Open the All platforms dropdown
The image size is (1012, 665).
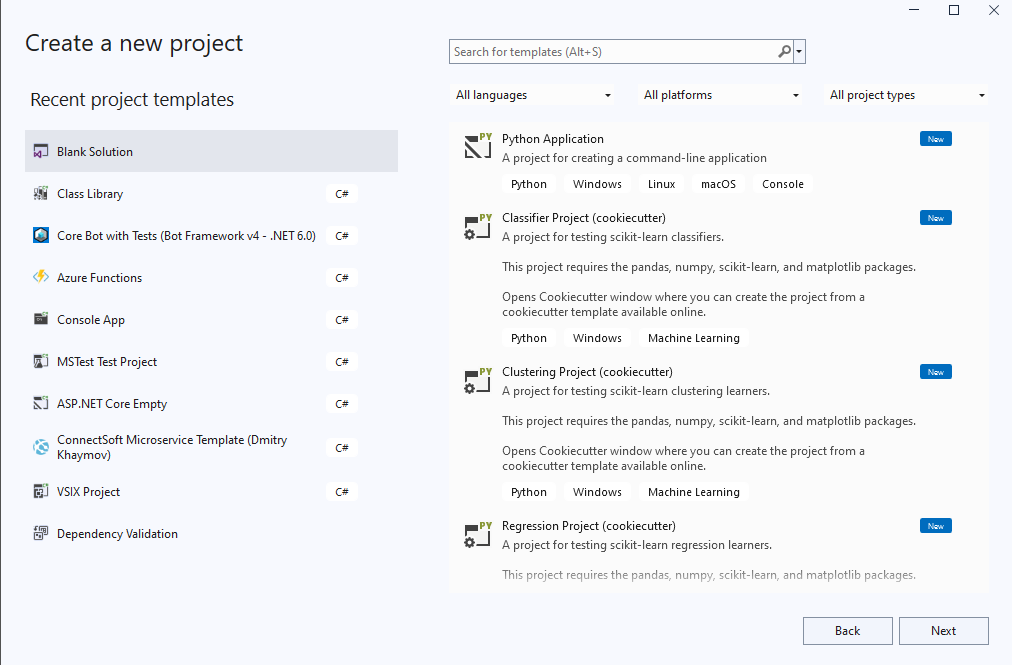(x=720, y=94)
